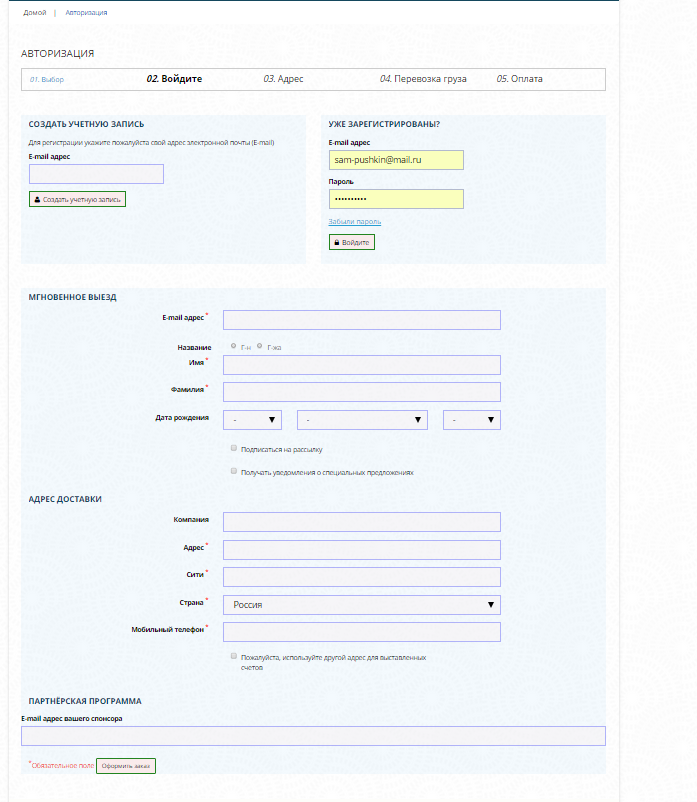This screenshot has width=697, height=802.
Task: Open the Домой breadcrumb link
Action: click(35, 13)
